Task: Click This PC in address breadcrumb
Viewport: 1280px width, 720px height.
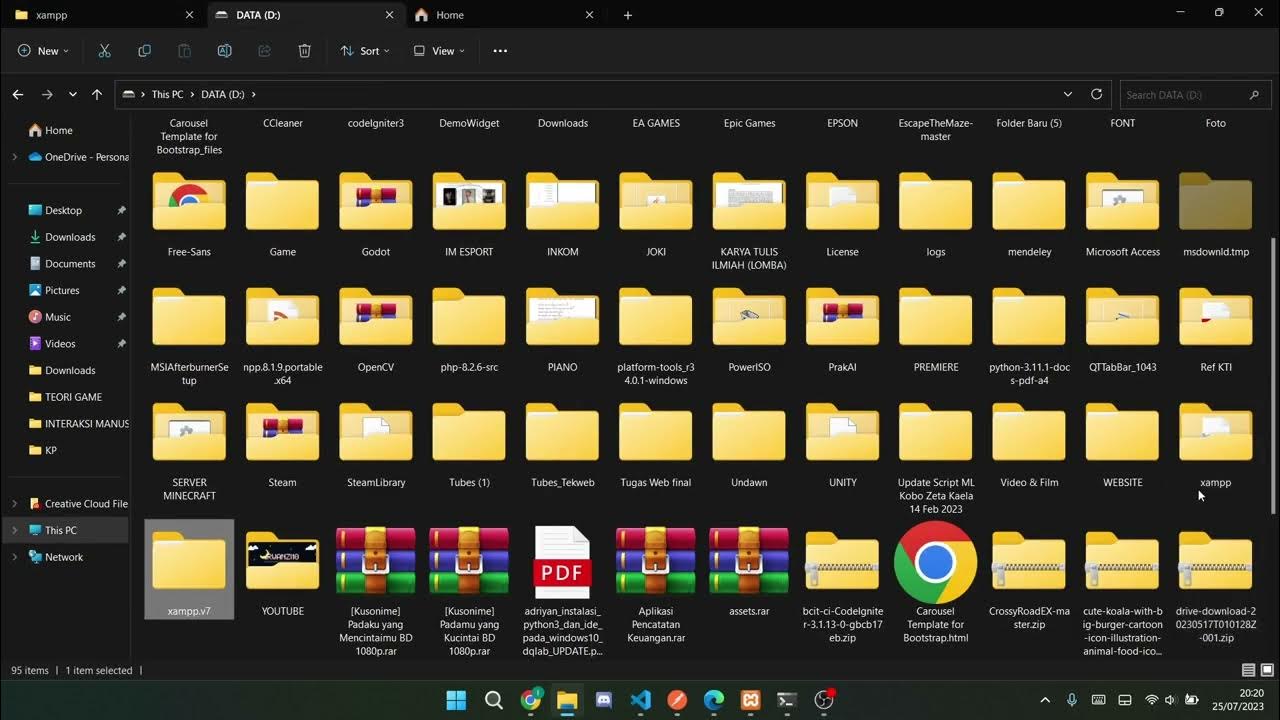Action: coord(167,94)
